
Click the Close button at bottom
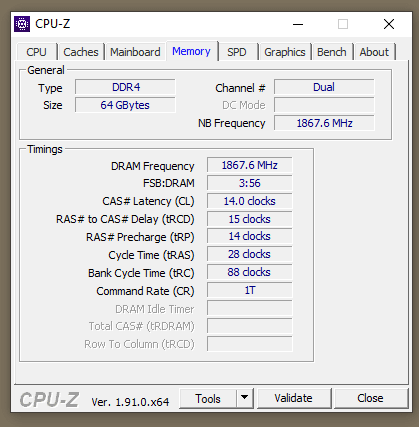pos(370,398)
